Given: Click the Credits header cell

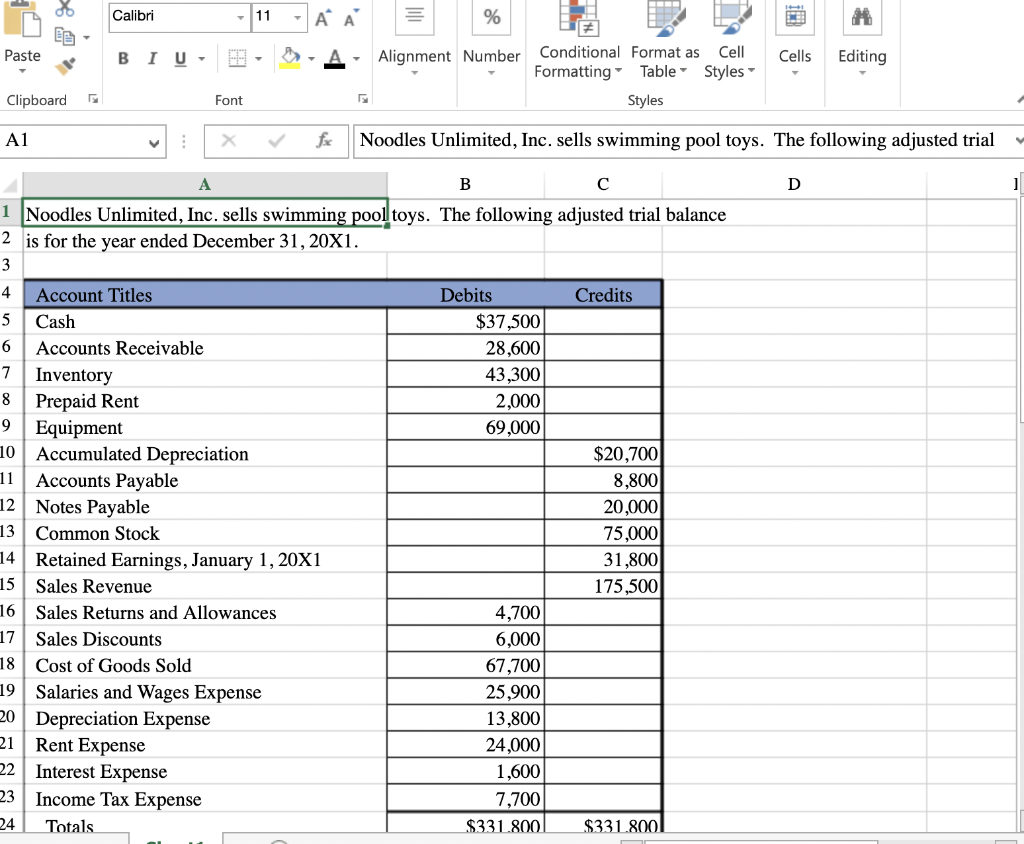Looking at the screenshot, I should [x=603, y=295].
